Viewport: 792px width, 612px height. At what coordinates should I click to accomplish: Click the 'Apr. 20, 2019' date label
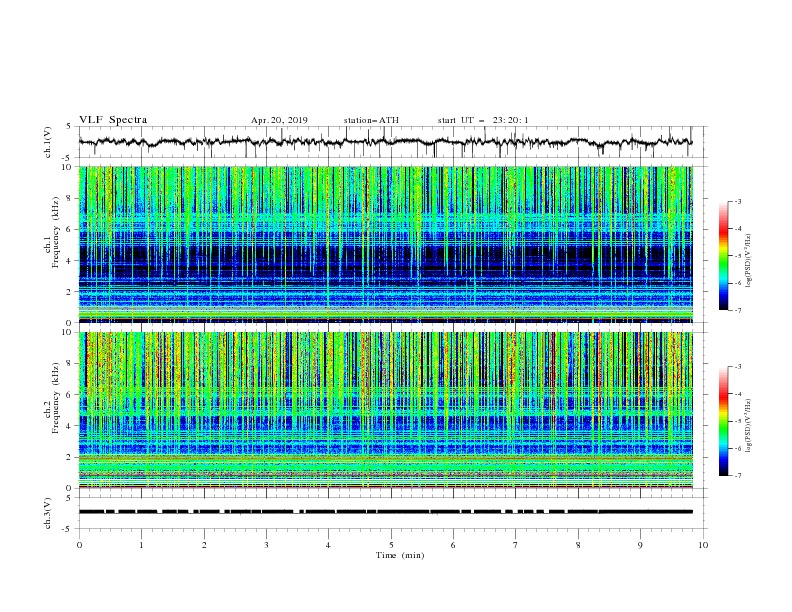[x=279, y=120]
